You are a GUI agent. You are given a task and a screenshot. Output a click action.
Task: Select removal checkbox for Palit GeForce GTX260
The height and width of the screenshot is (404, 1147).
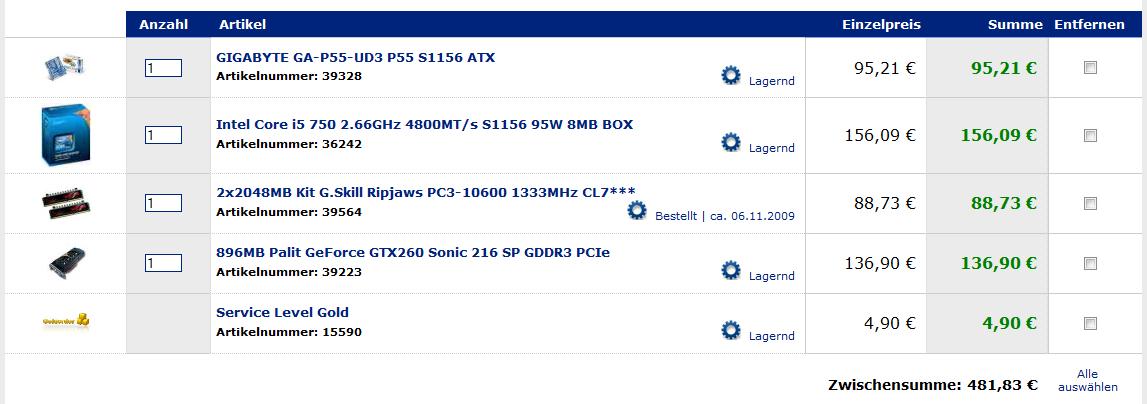pos(1090,263)
